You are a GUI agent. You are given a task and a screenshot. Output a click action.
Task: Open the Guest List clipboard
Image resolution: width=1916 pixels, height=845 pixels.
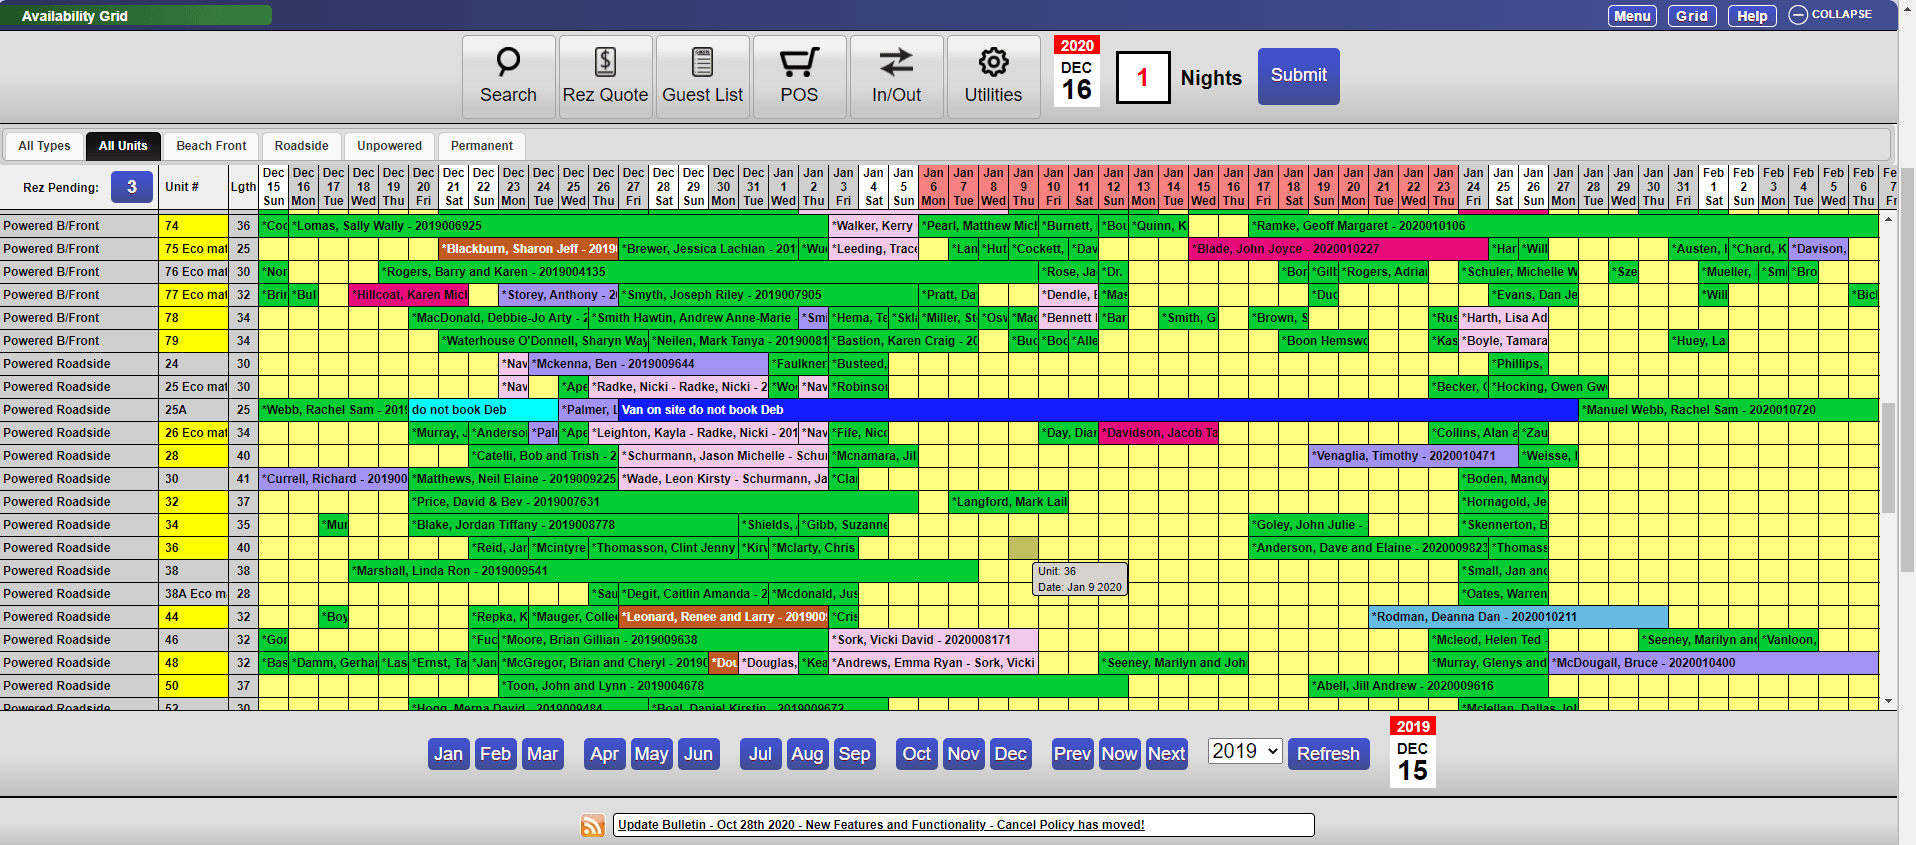tap(702, 77)
